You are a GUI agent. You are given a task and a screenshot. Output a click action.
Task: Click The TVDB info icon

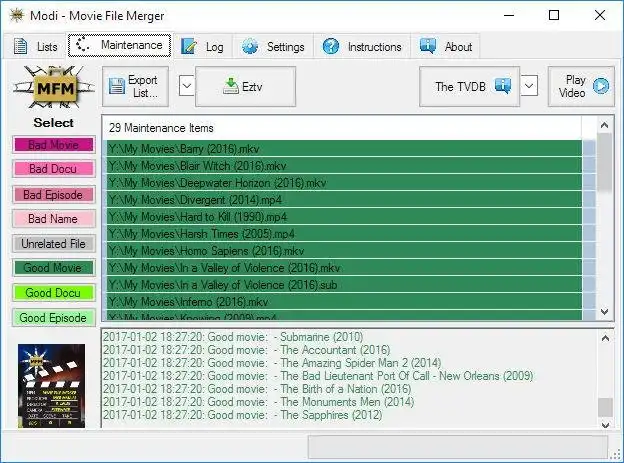503,86
